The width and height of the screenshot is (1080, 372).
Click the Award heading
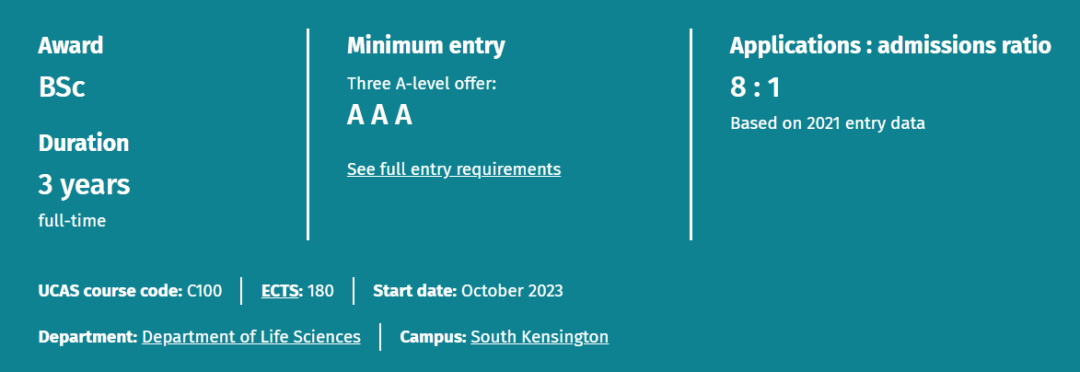click(x=71, y=45)
